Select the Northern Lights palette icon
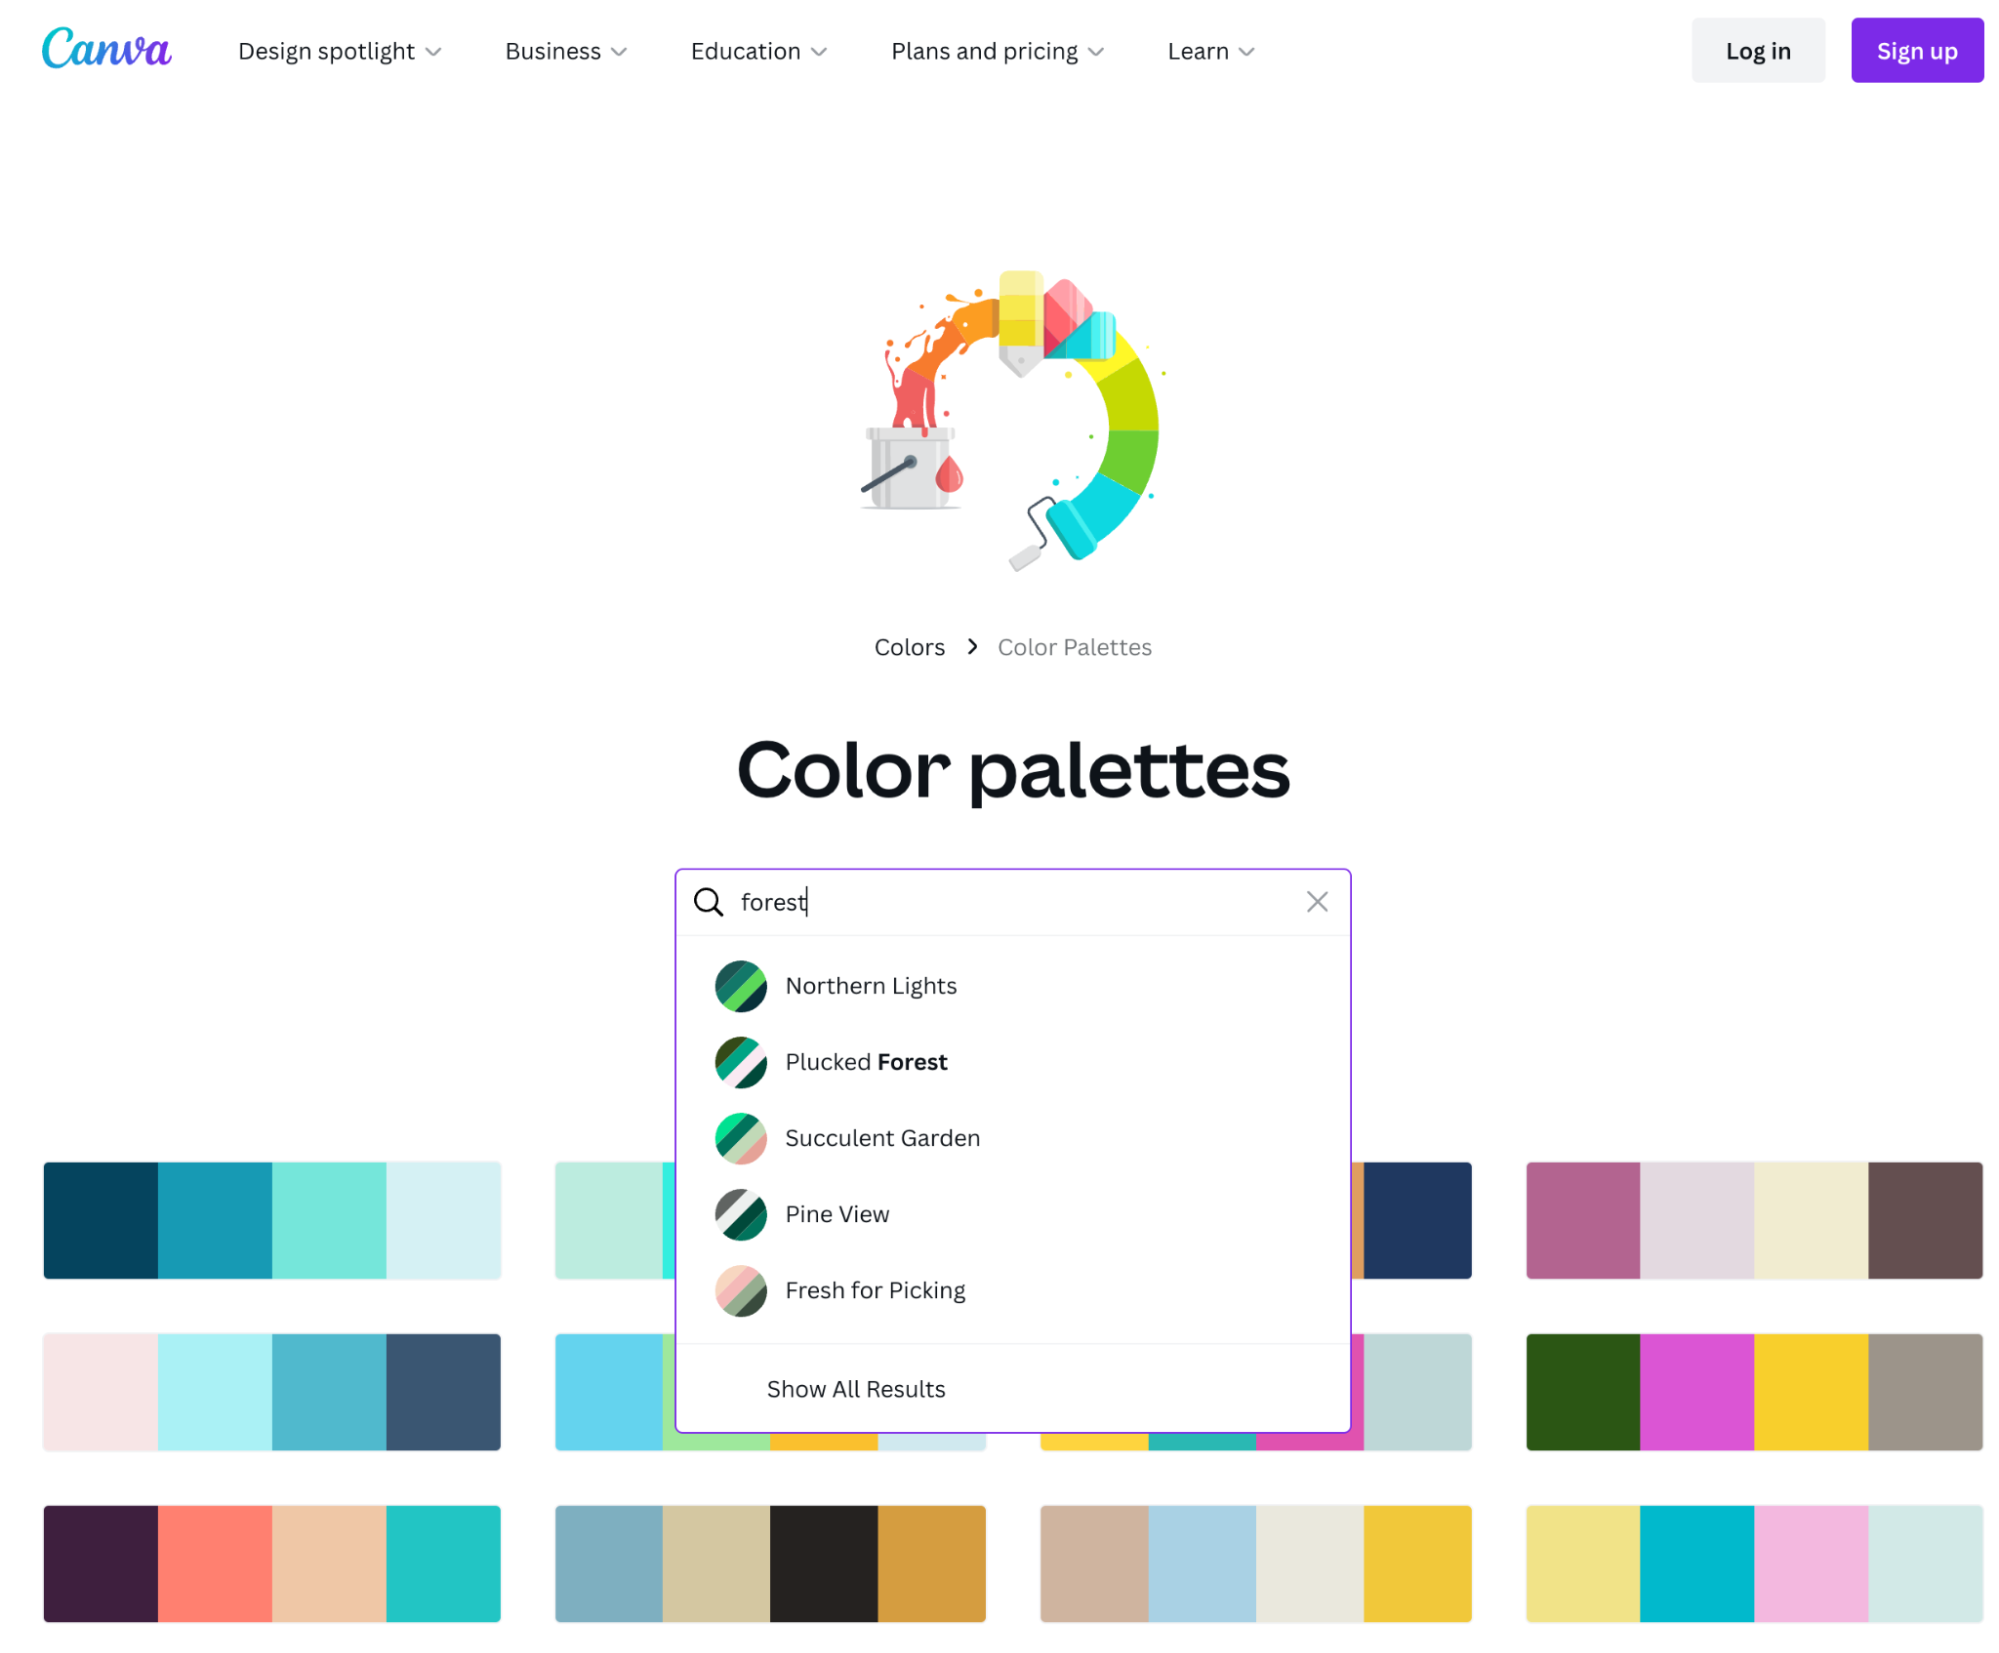 (x=742, y=984)
